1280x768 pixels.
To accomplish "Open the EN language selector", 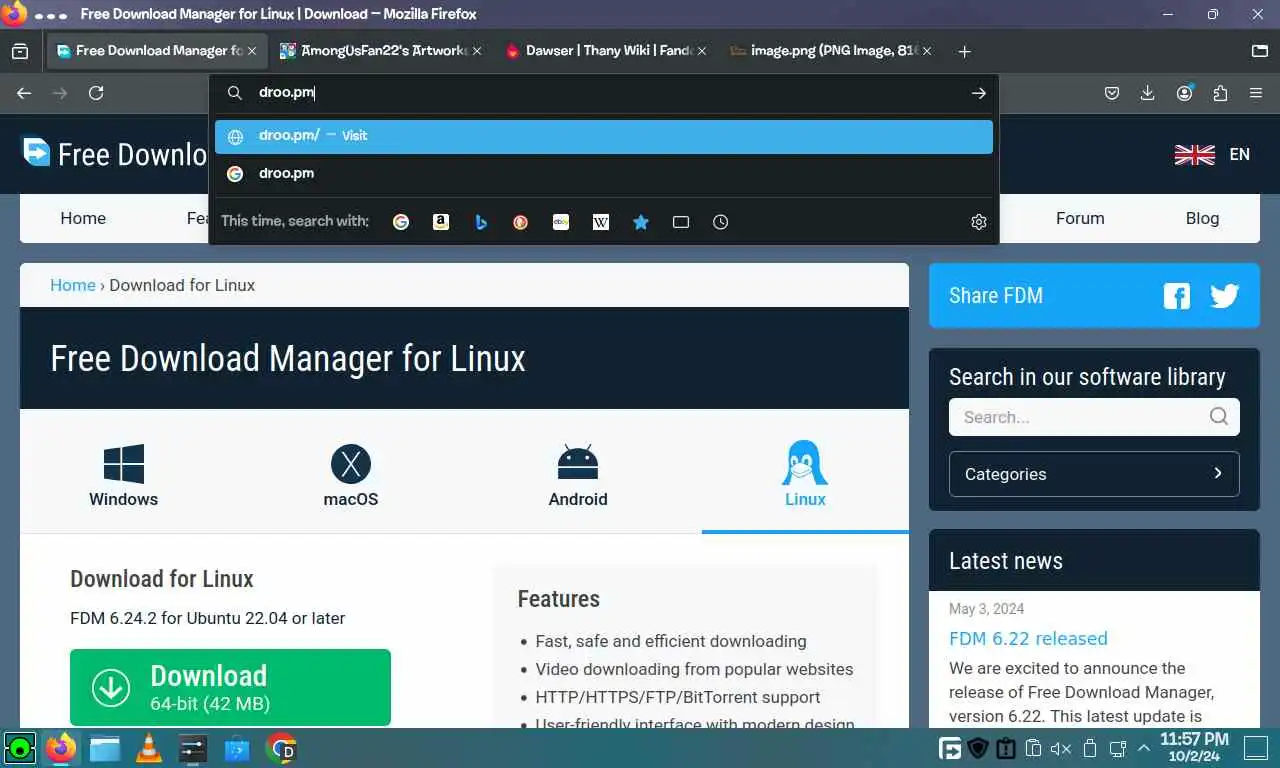I will [x=1239, y=155].
